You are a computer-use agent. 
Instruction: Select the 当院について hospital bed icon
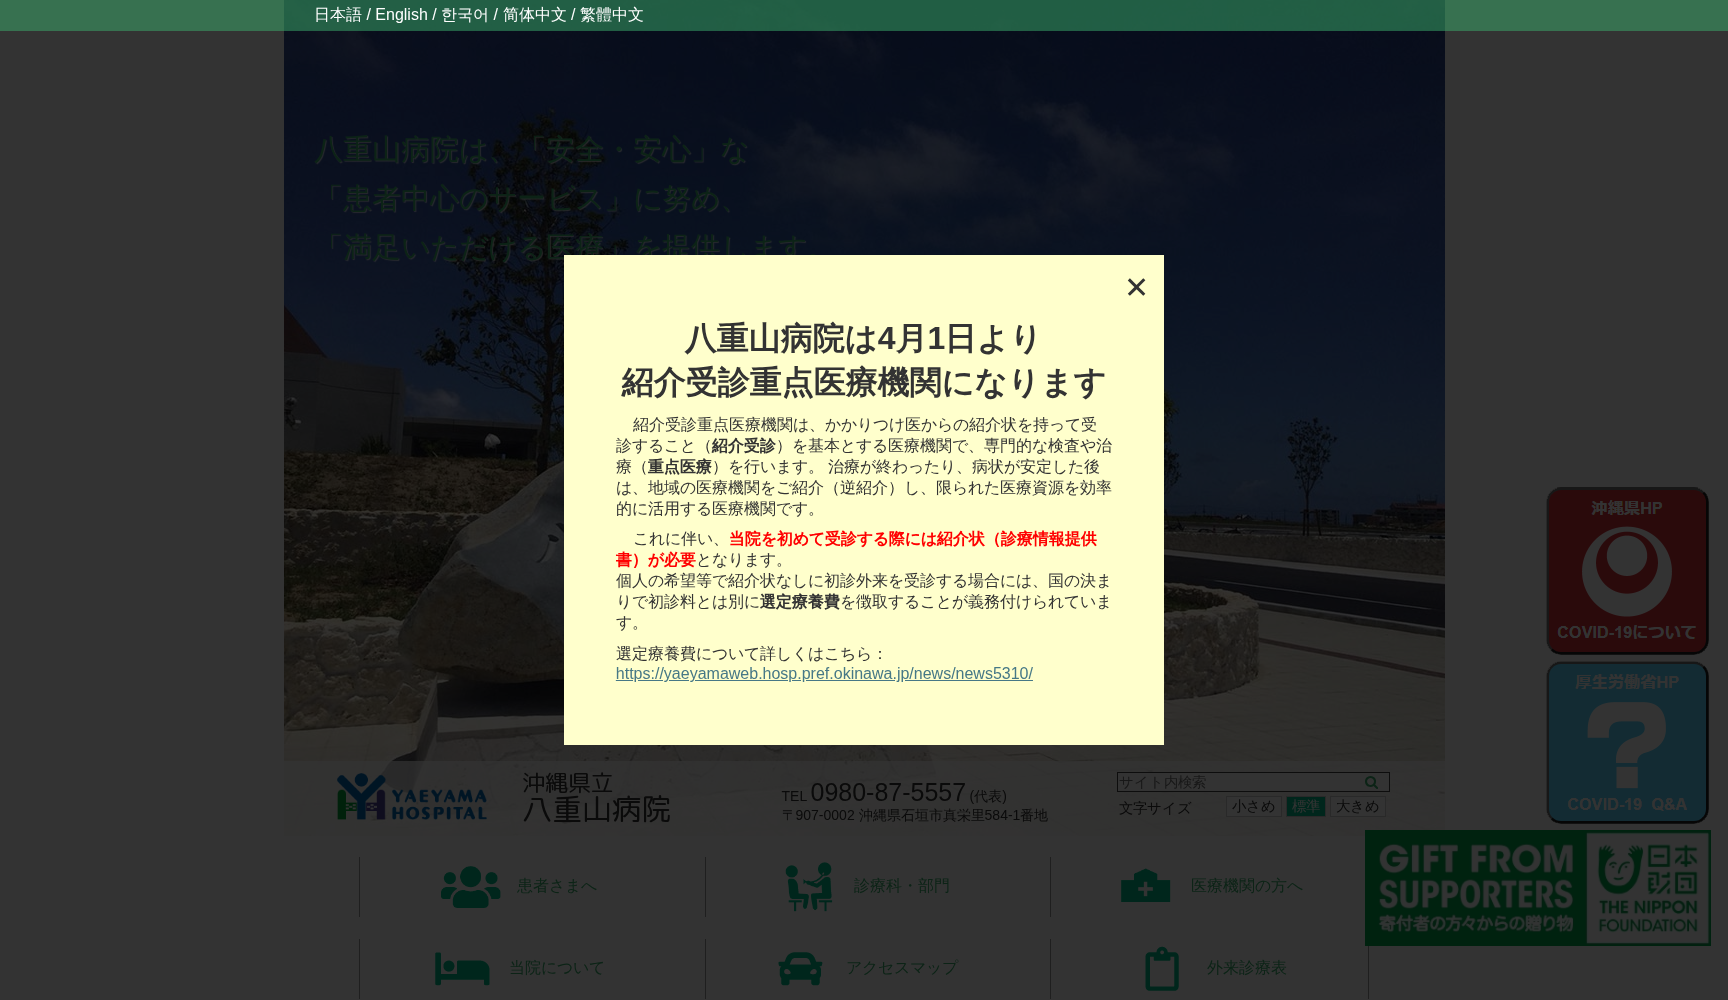coord(462,968)
